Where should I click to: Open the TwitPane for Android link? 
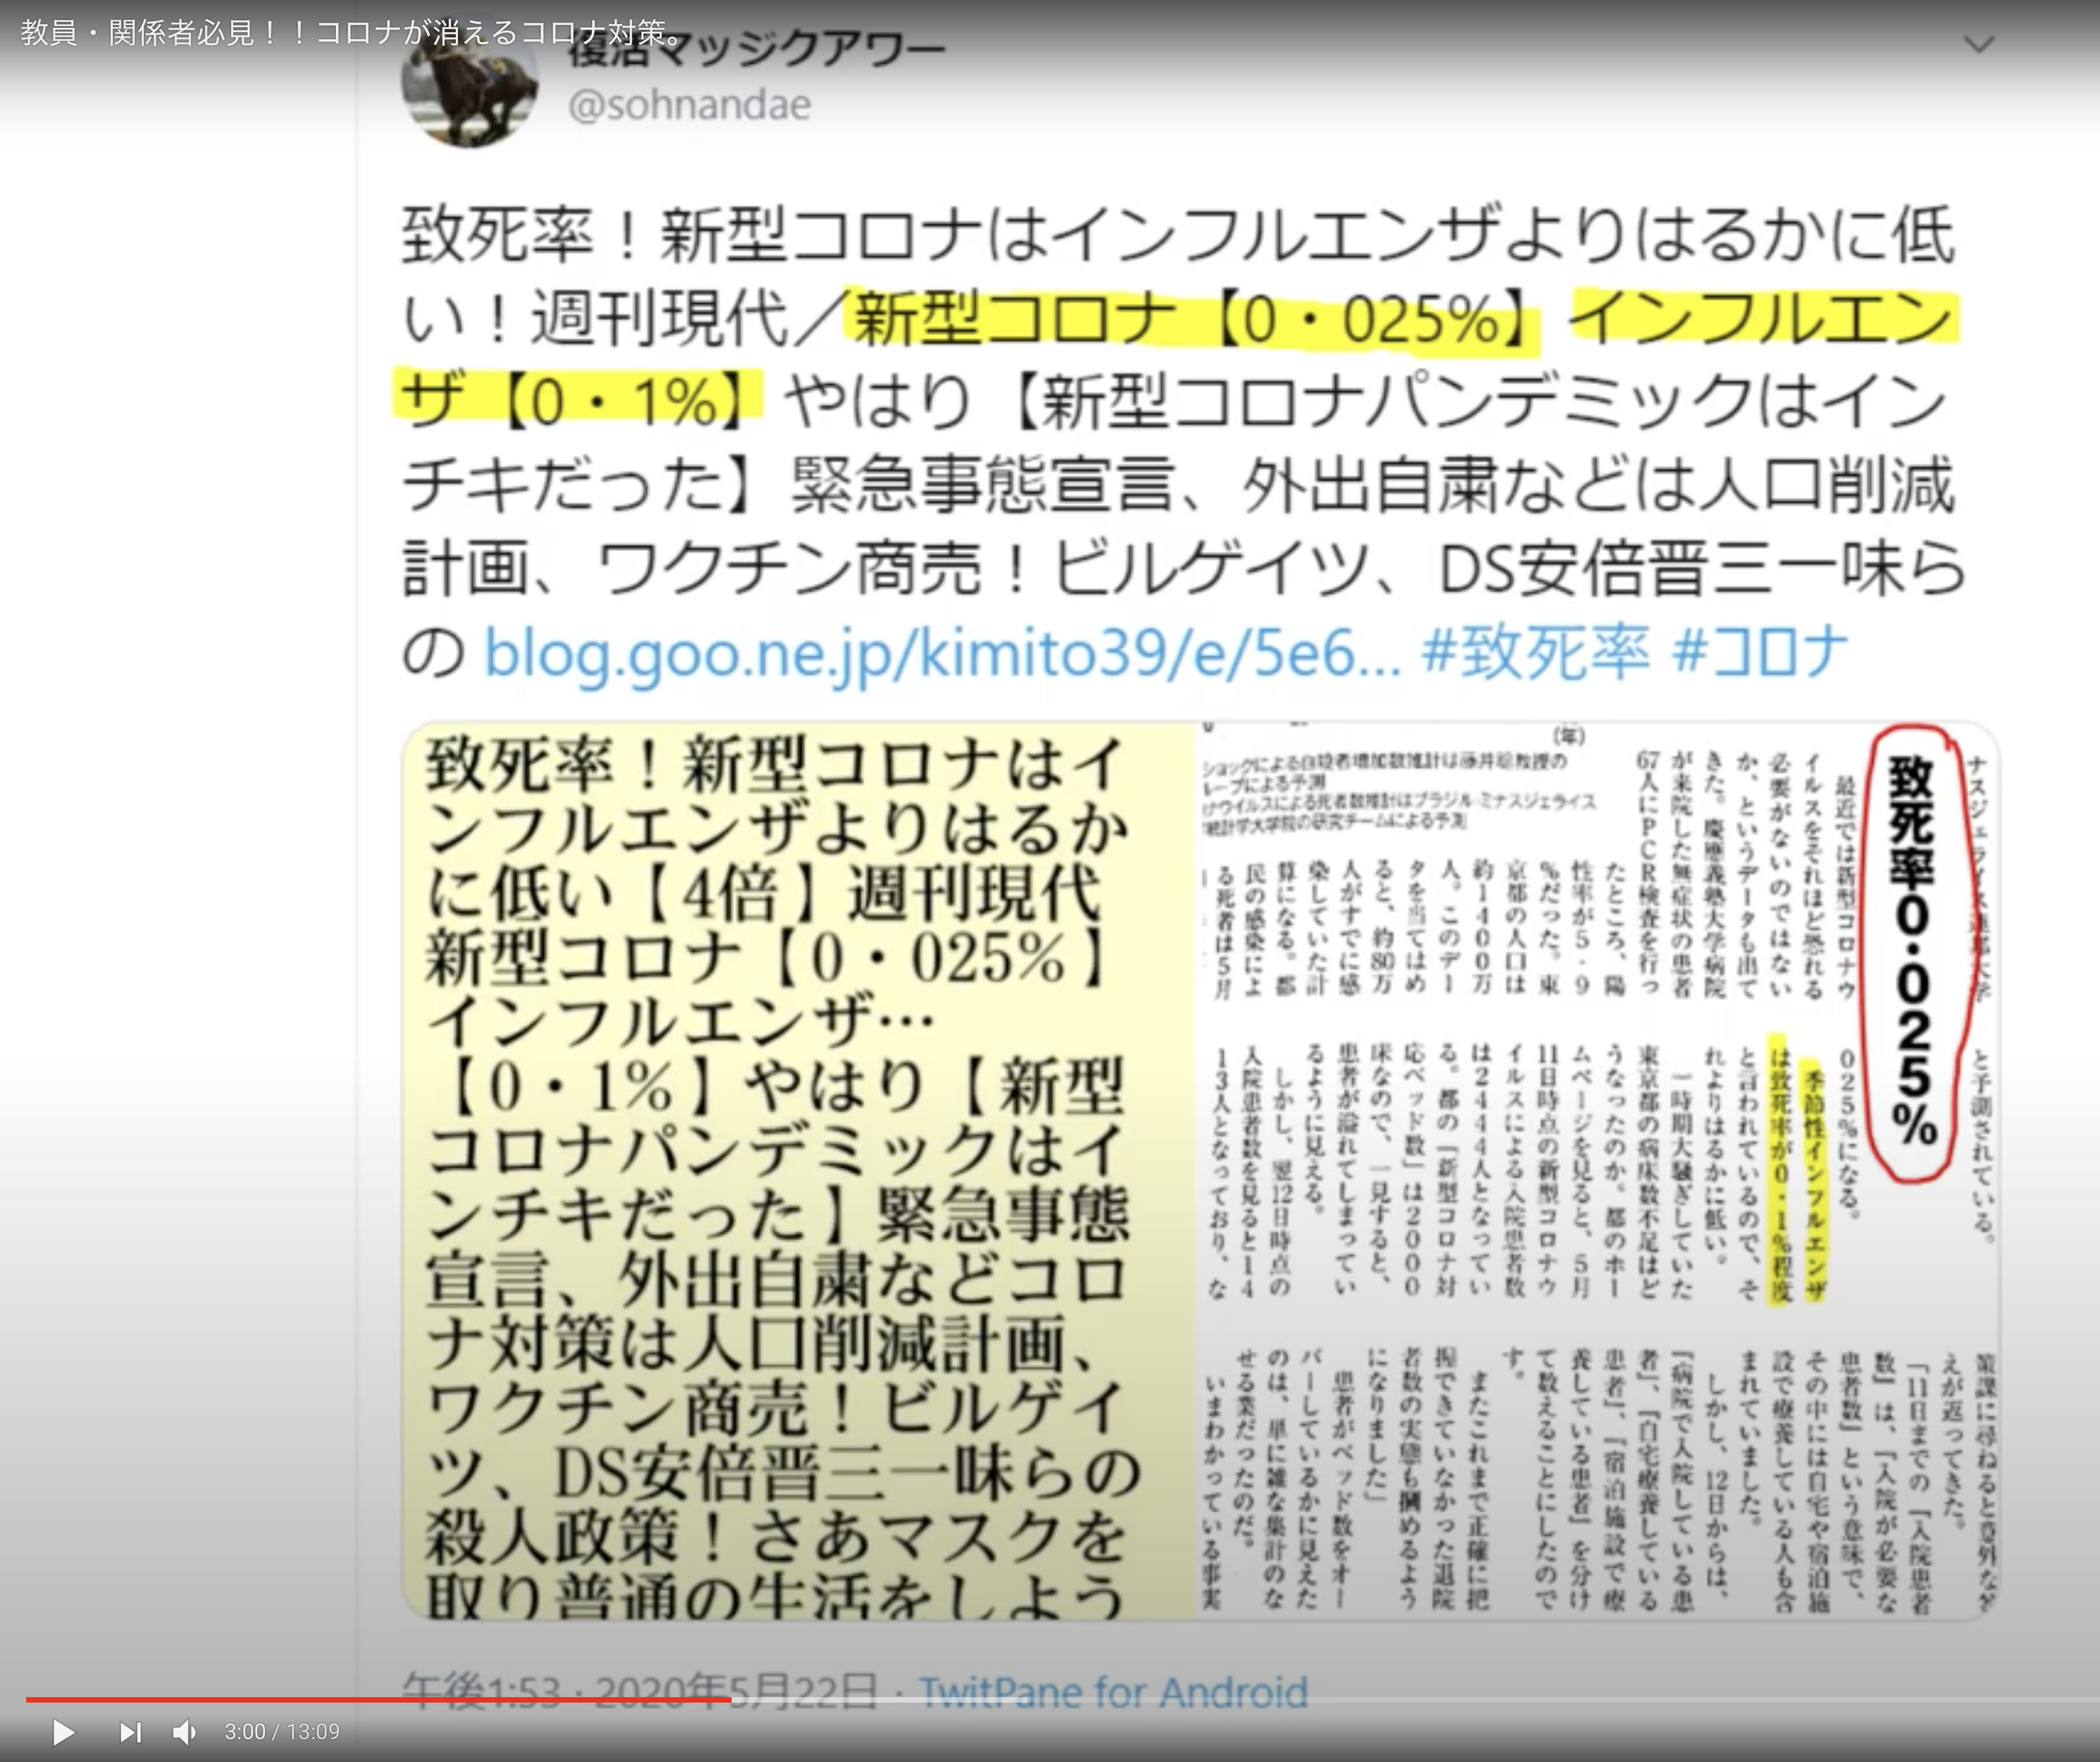(1113, 1692)
